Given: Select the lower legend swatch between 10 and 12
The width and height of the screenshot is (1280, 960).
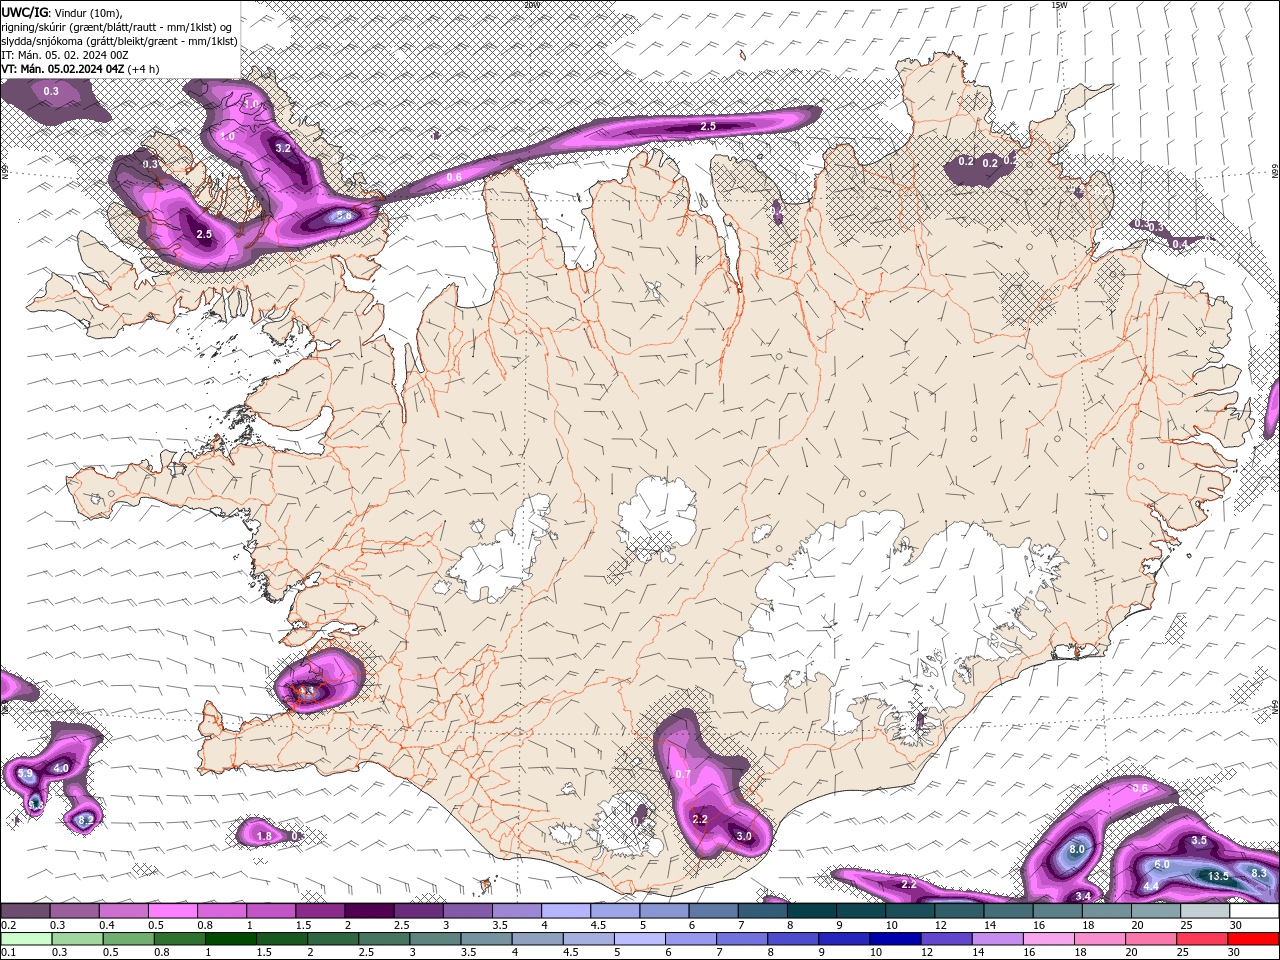Looking at the screenshot, I should [895, 938].
